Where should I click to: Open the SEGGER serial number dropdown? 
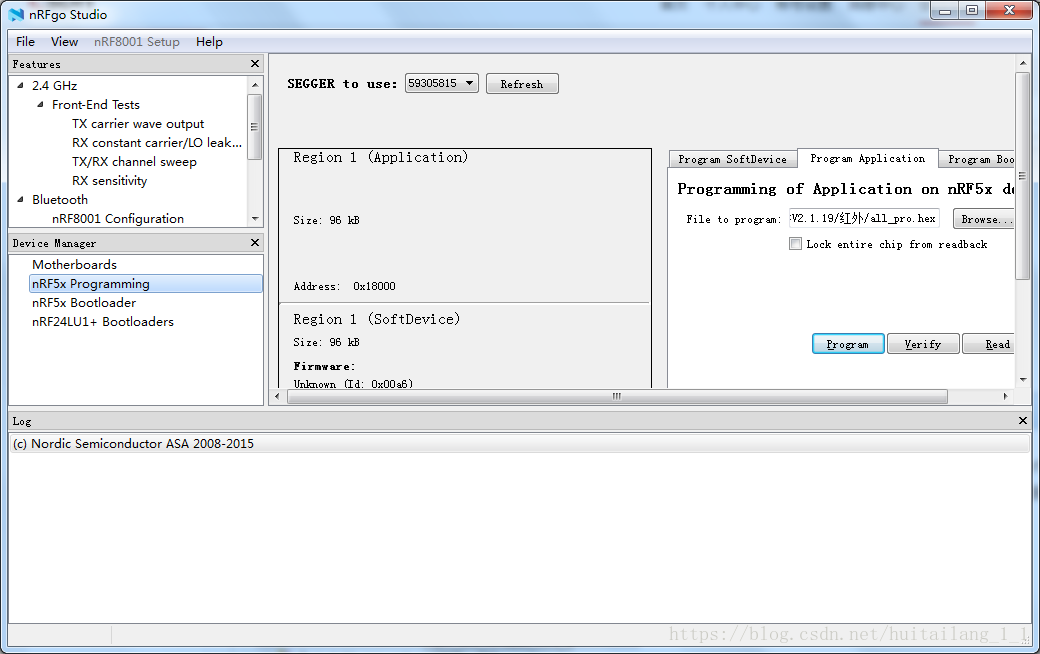pyautogui.click(x=442, y=83)
